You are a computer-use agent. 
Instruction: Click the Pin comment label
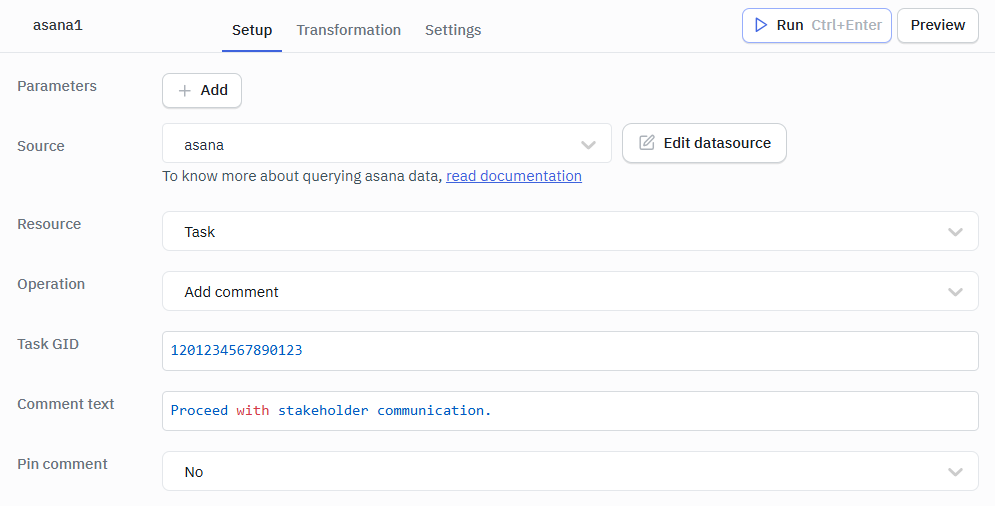click(62, 463)
